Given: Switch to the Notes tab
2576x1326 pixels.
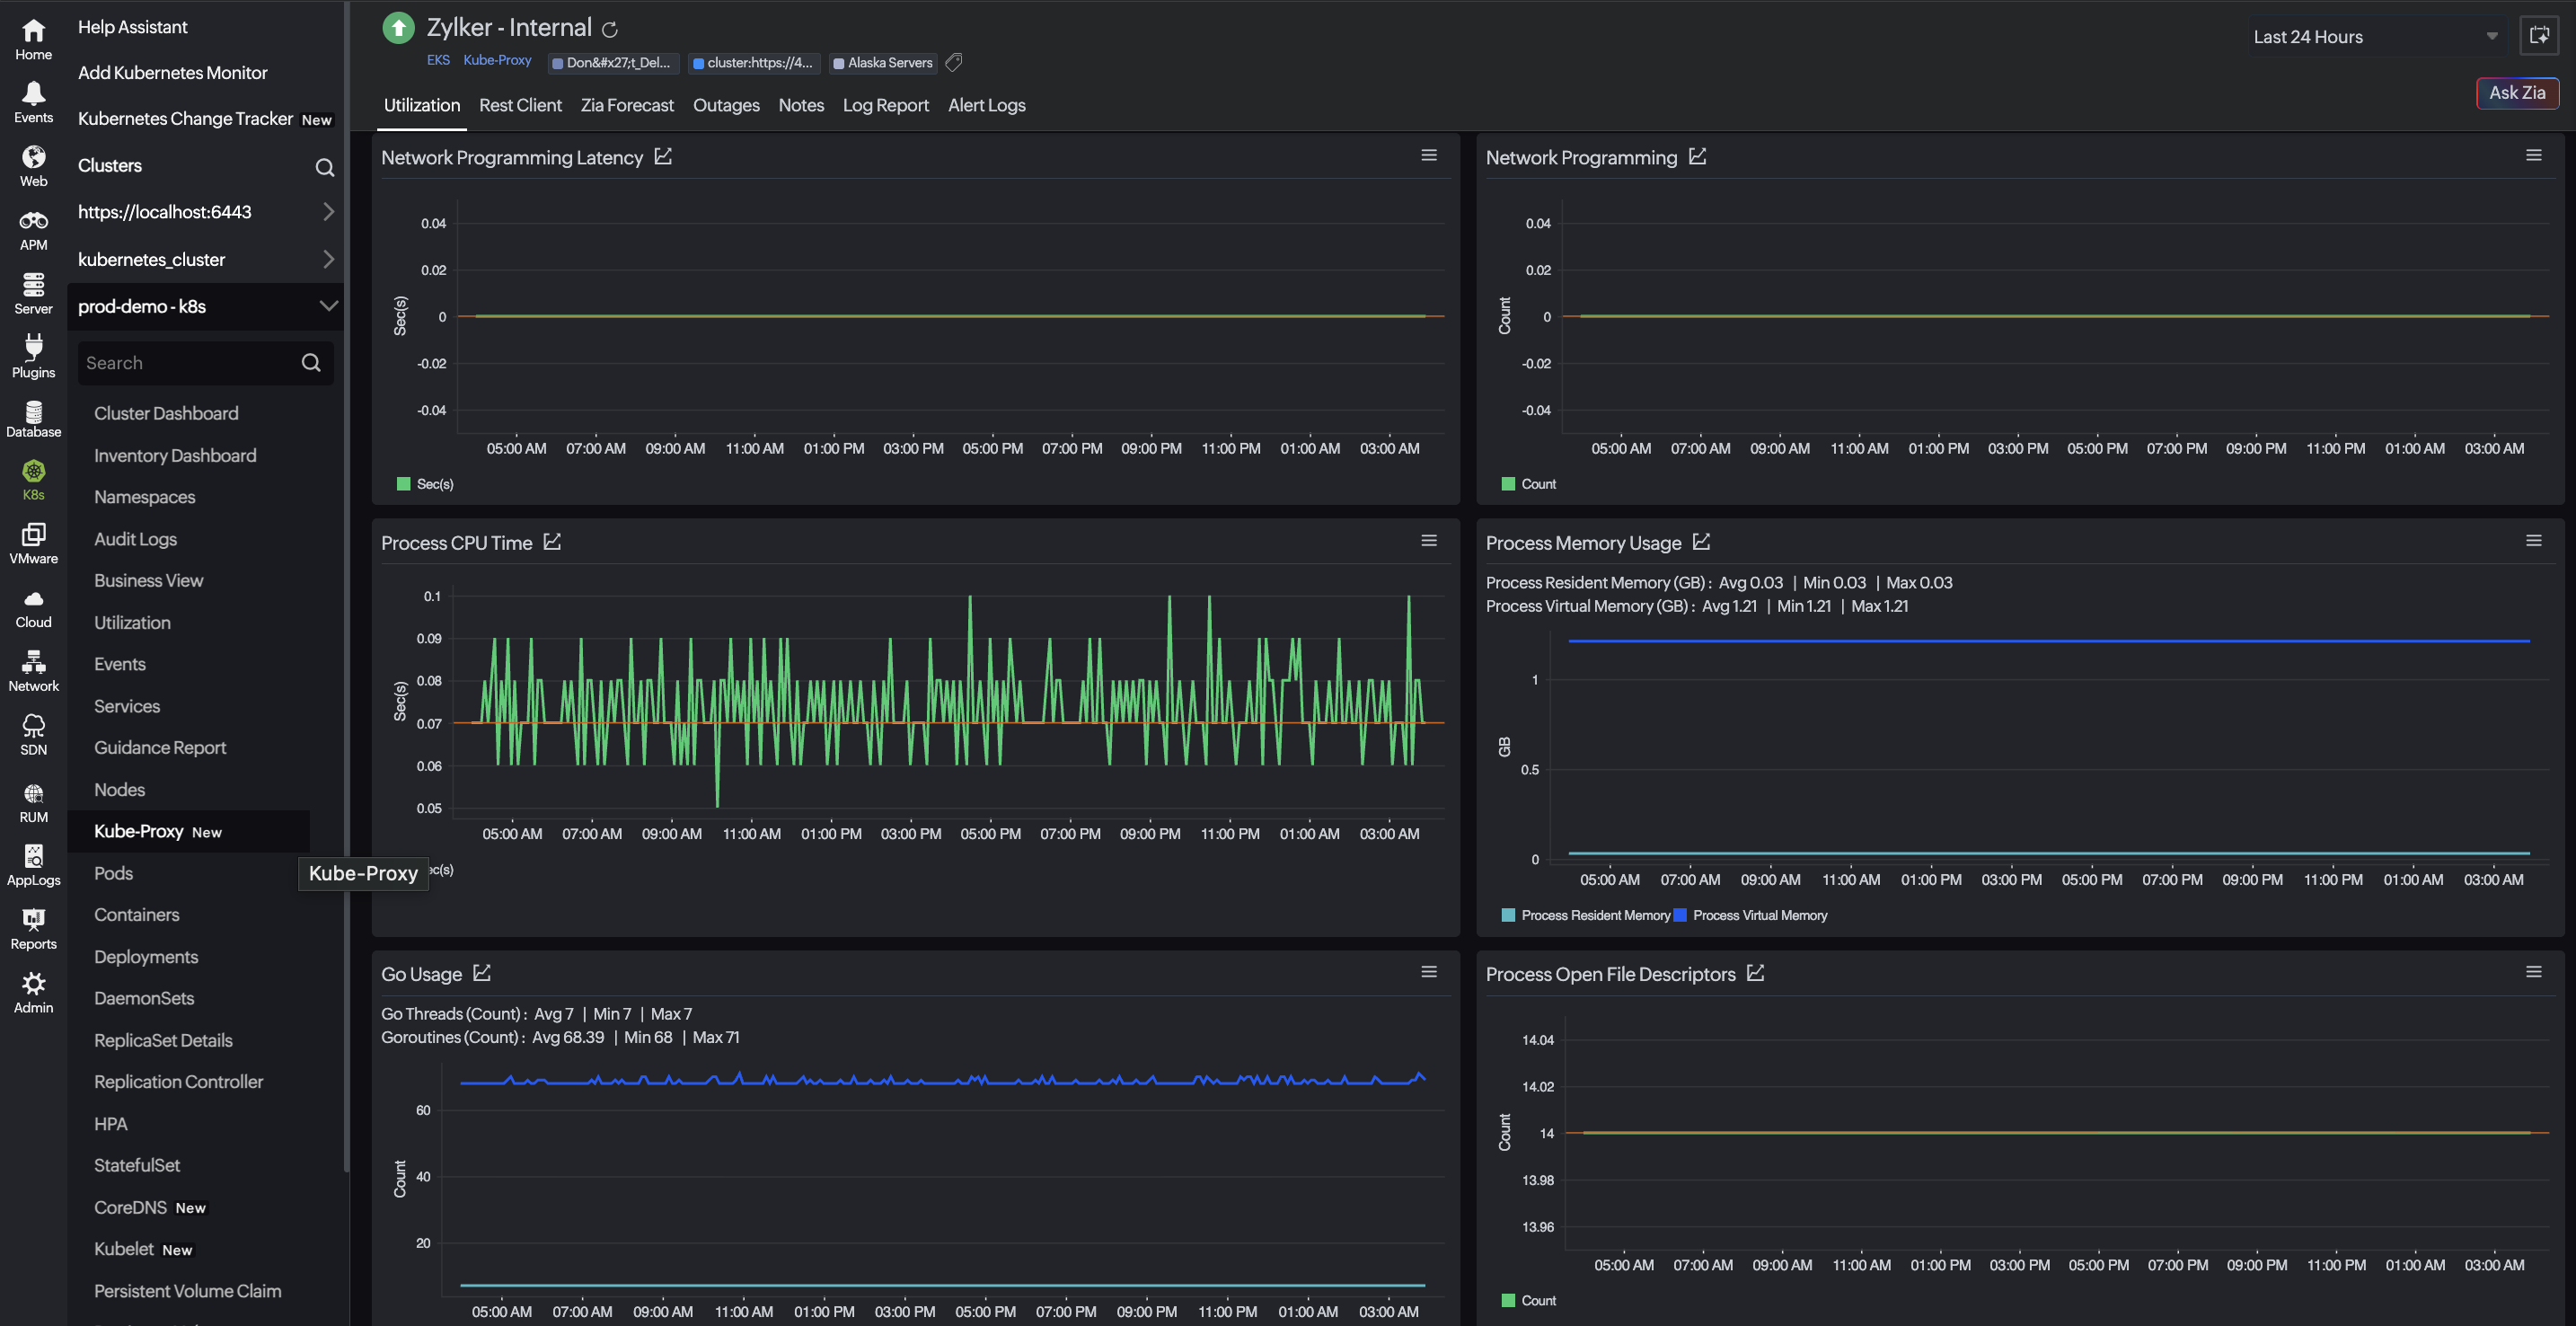Looking at the screenshot, I should [801, 105].
